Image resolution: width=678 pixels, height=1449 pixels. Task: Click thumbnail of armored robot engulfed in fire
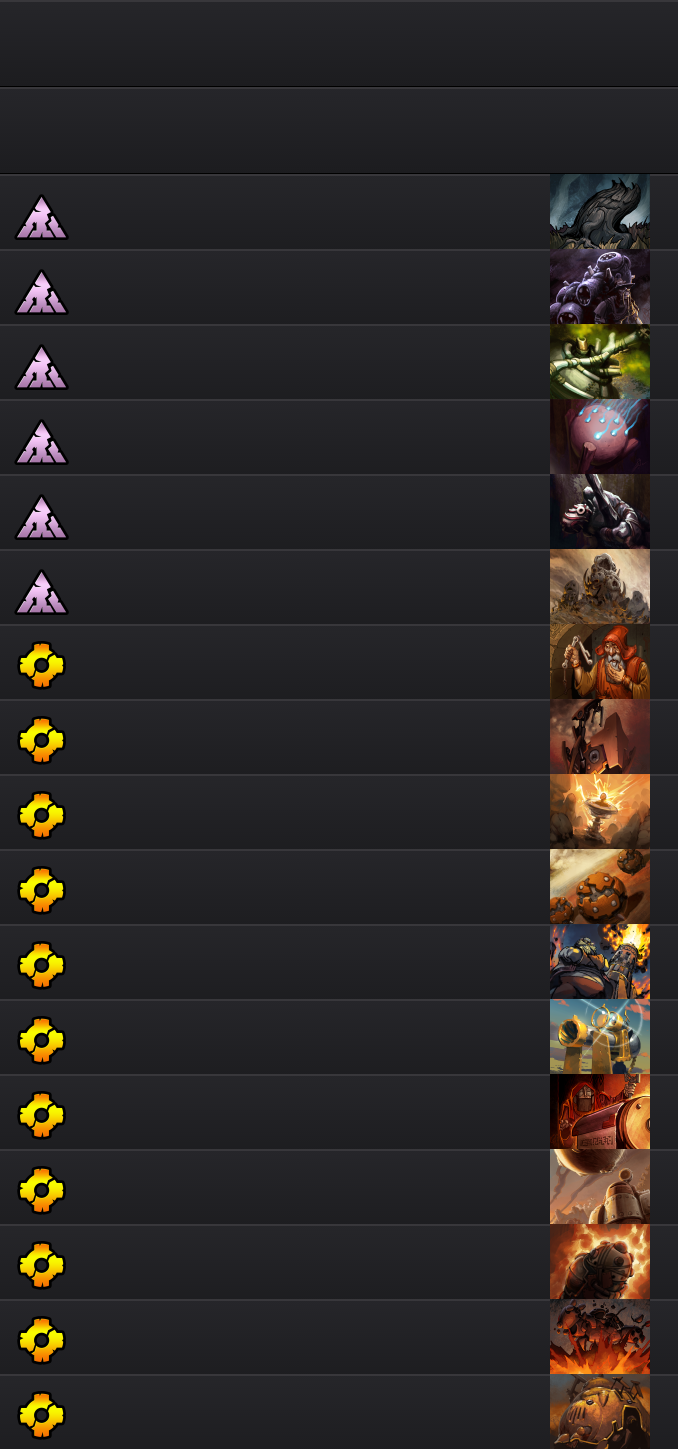600,1262
